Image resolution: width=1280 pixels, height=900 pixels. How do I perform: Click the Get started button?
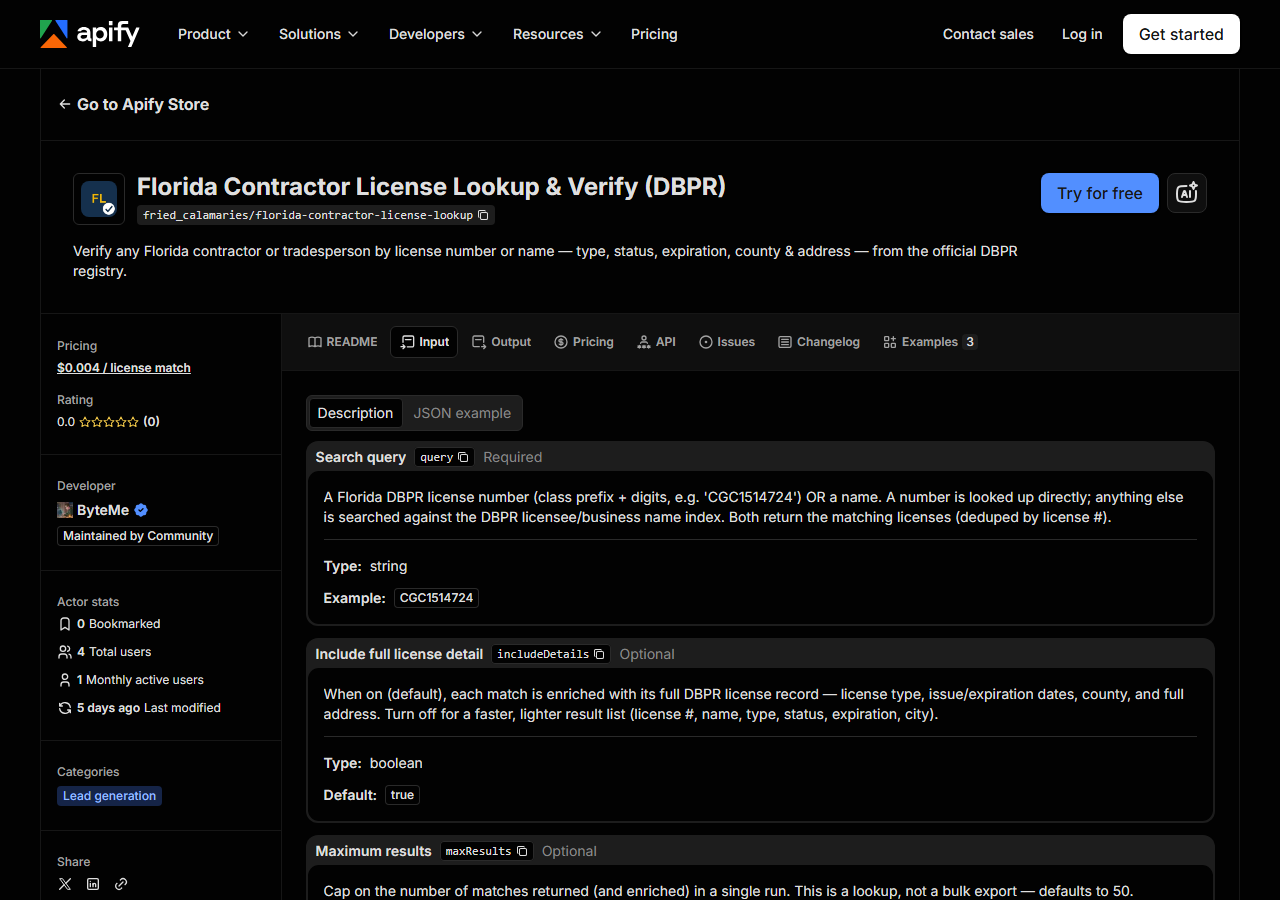pos(1181,34)
